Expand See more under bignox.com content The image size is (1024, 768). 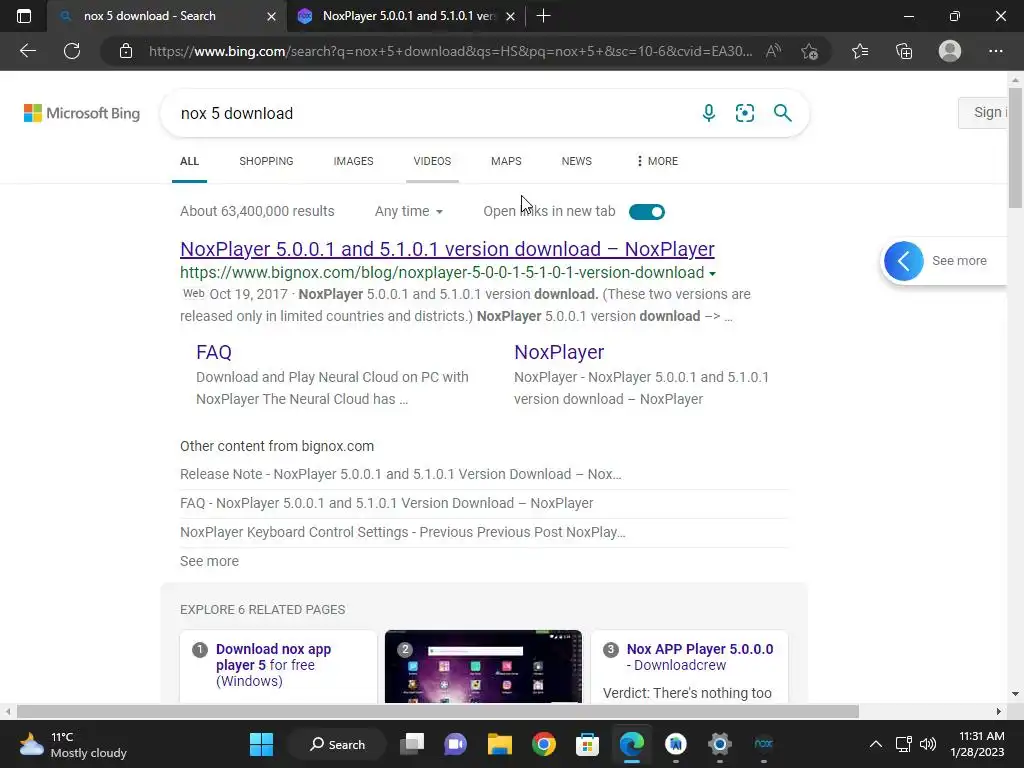pos(209,561)
